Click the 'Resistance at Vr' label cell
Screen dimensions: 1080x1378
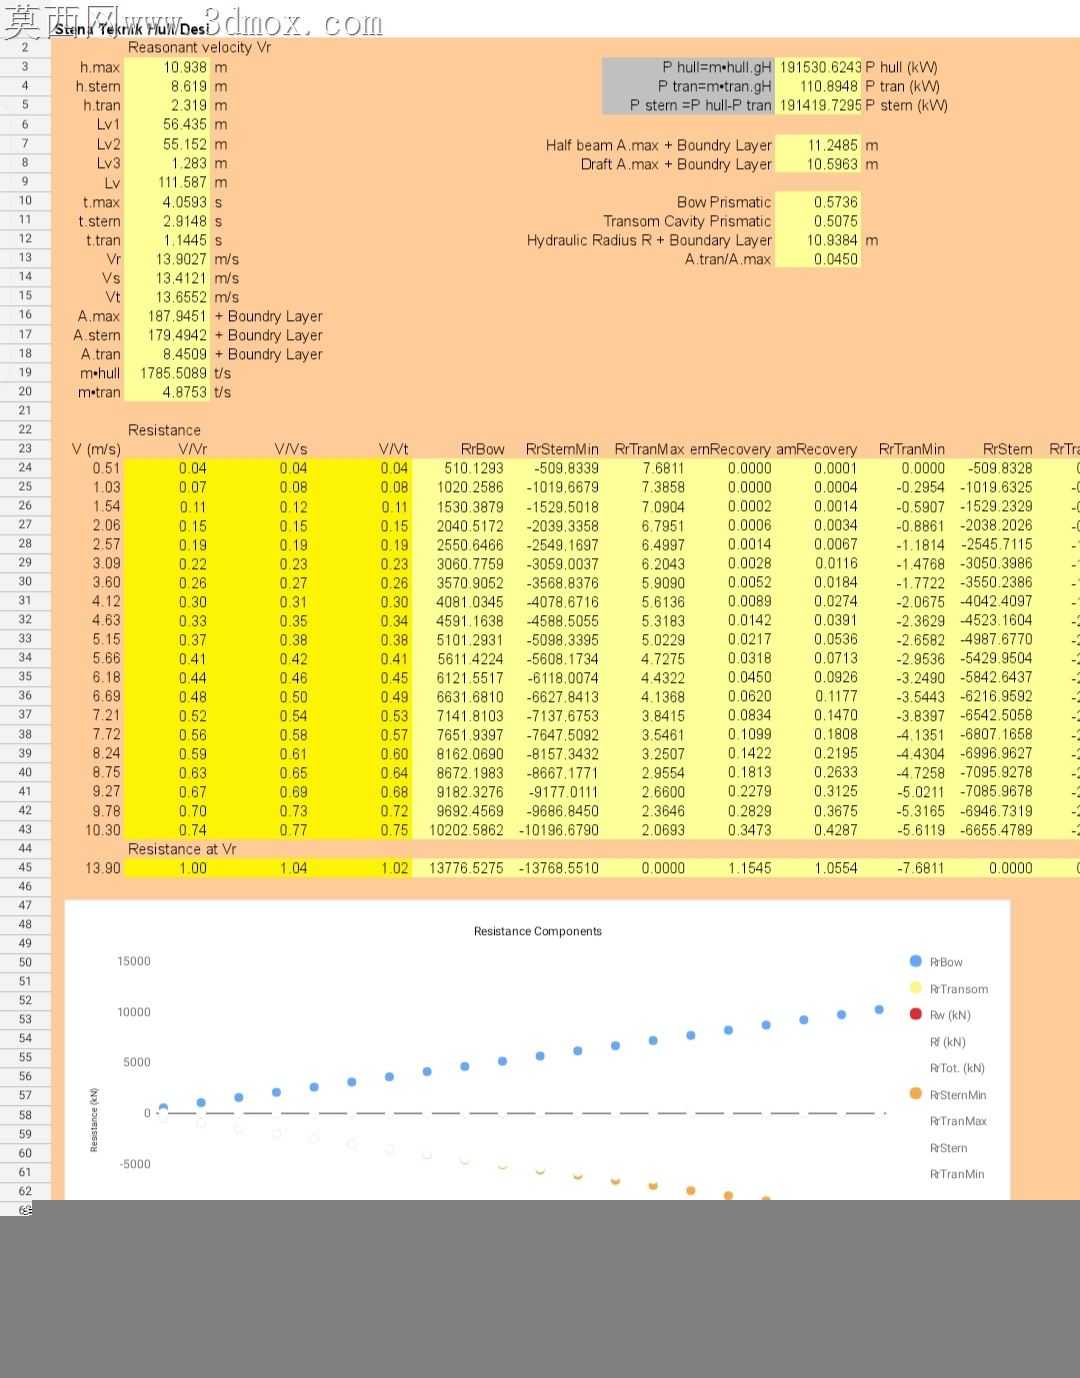pyautogui.click(x=182, y=848)
